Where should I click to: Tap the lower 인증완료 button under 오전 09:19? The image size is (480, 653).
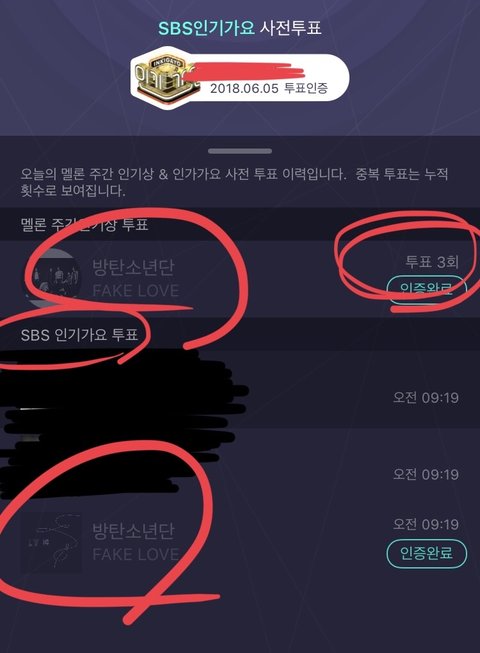pos(427,553)
